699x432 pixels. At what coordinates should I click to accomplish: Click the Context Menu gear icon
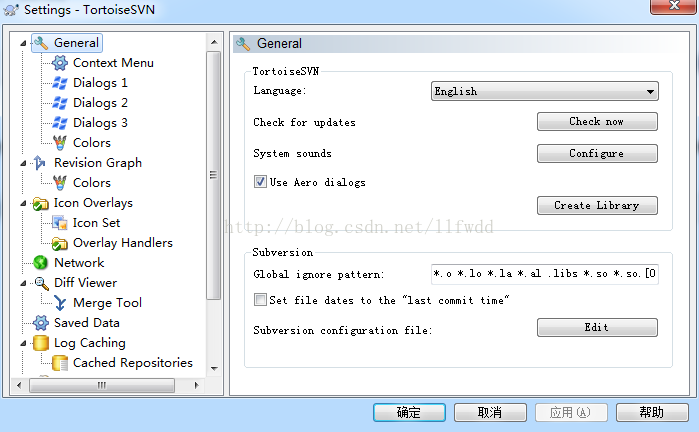(x=60, y=63)
